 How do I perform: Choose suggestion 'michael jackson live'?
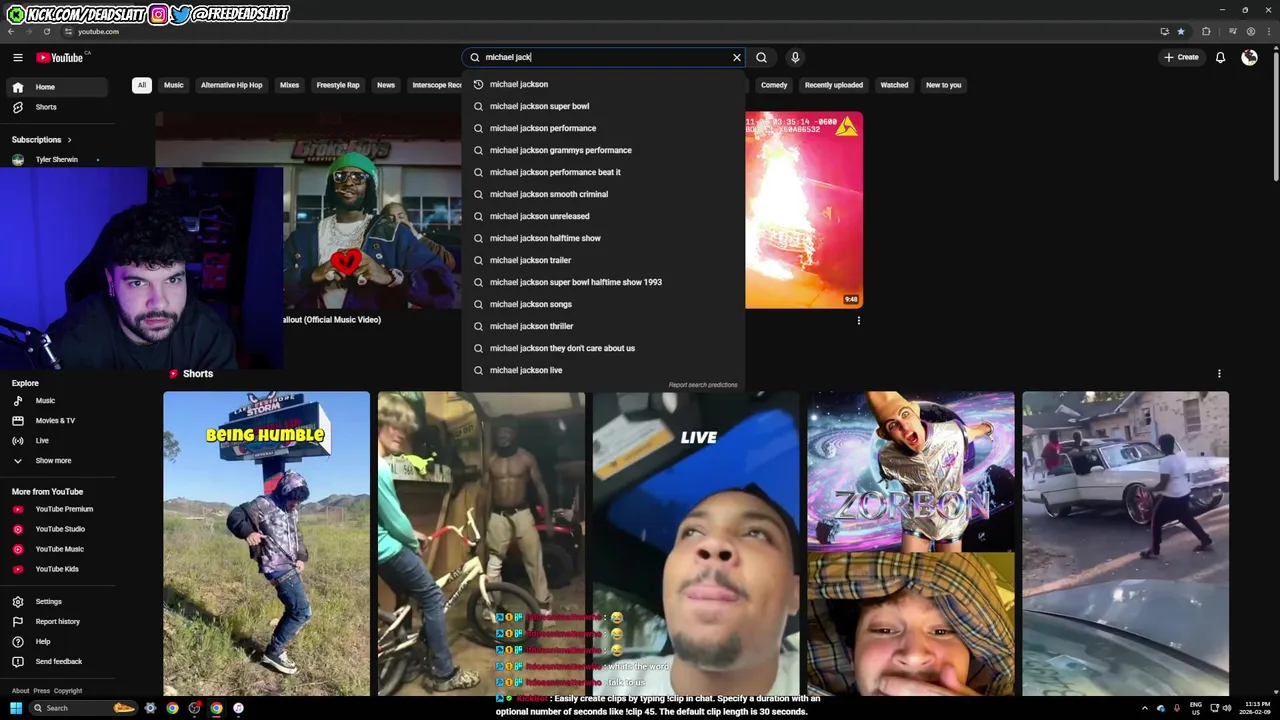(x=603, y=370)
